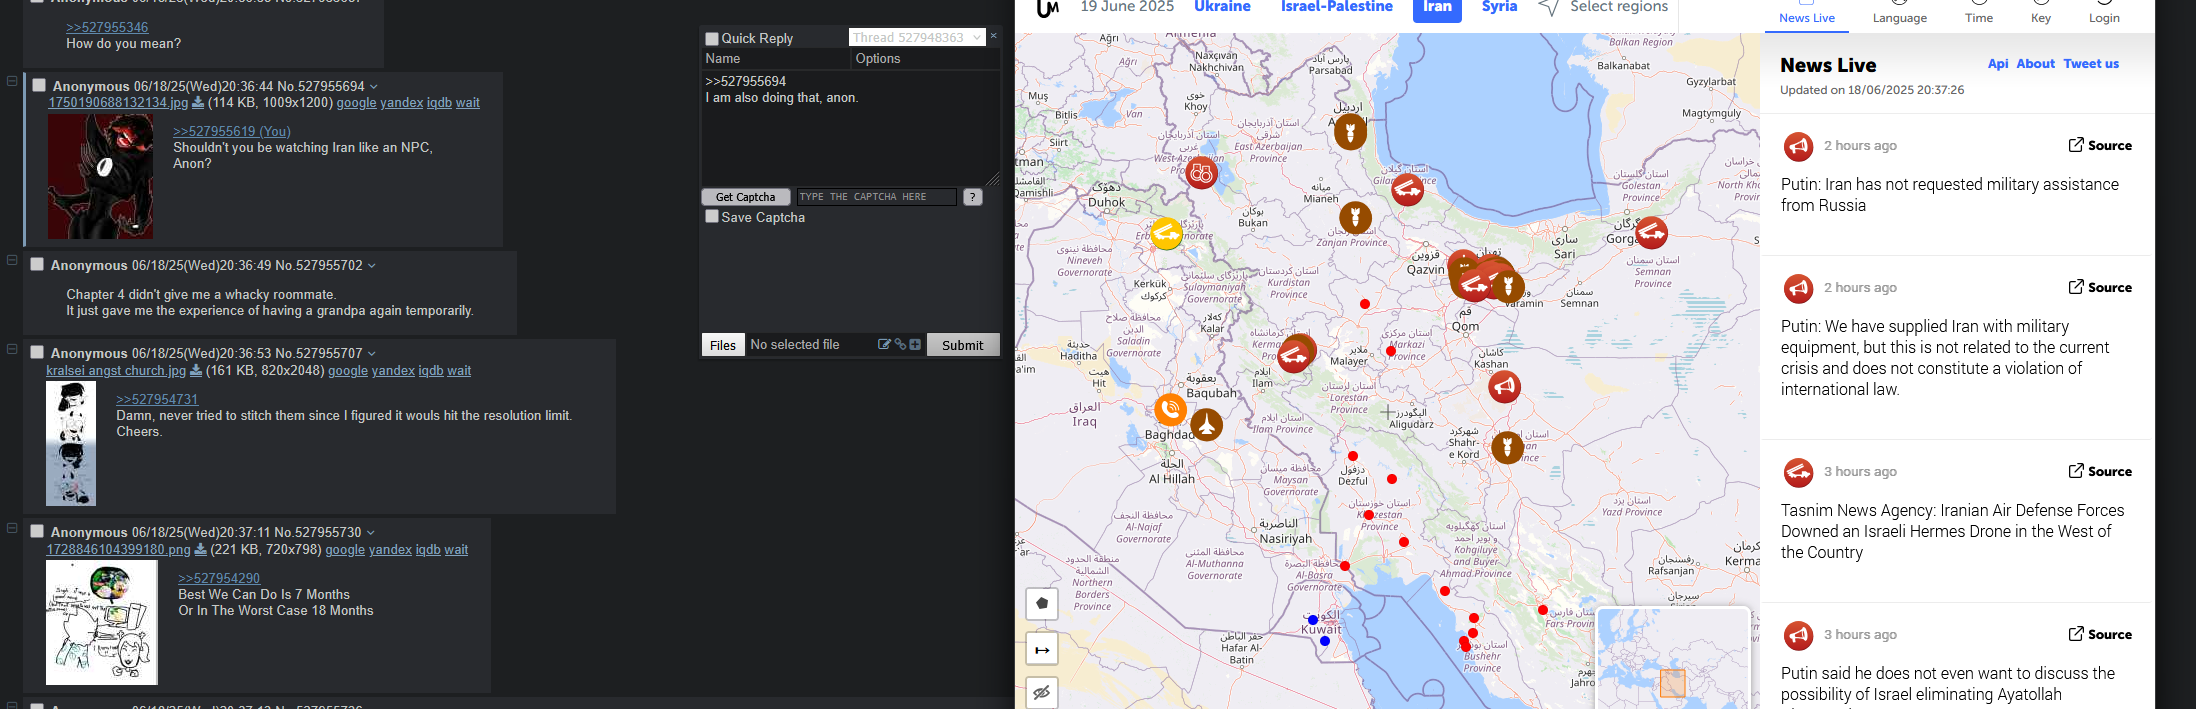
Task: Click the captcha help question mark button
Action: (x=972, y=197)
